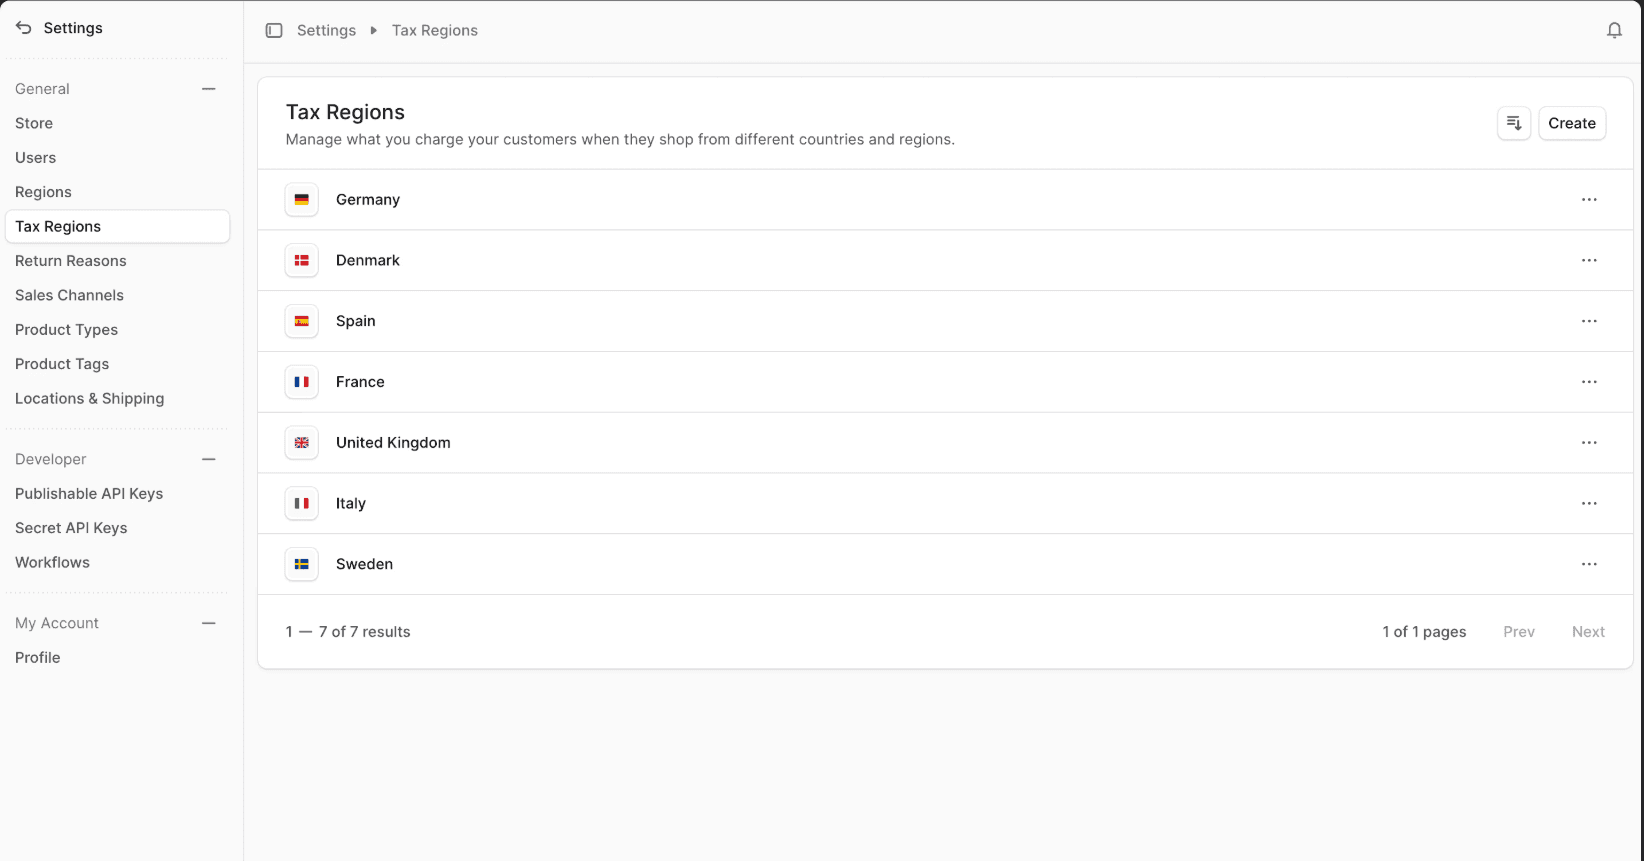Collapse the General section
This screenshot has width=1644, height=861.
[x=209, y=89]
